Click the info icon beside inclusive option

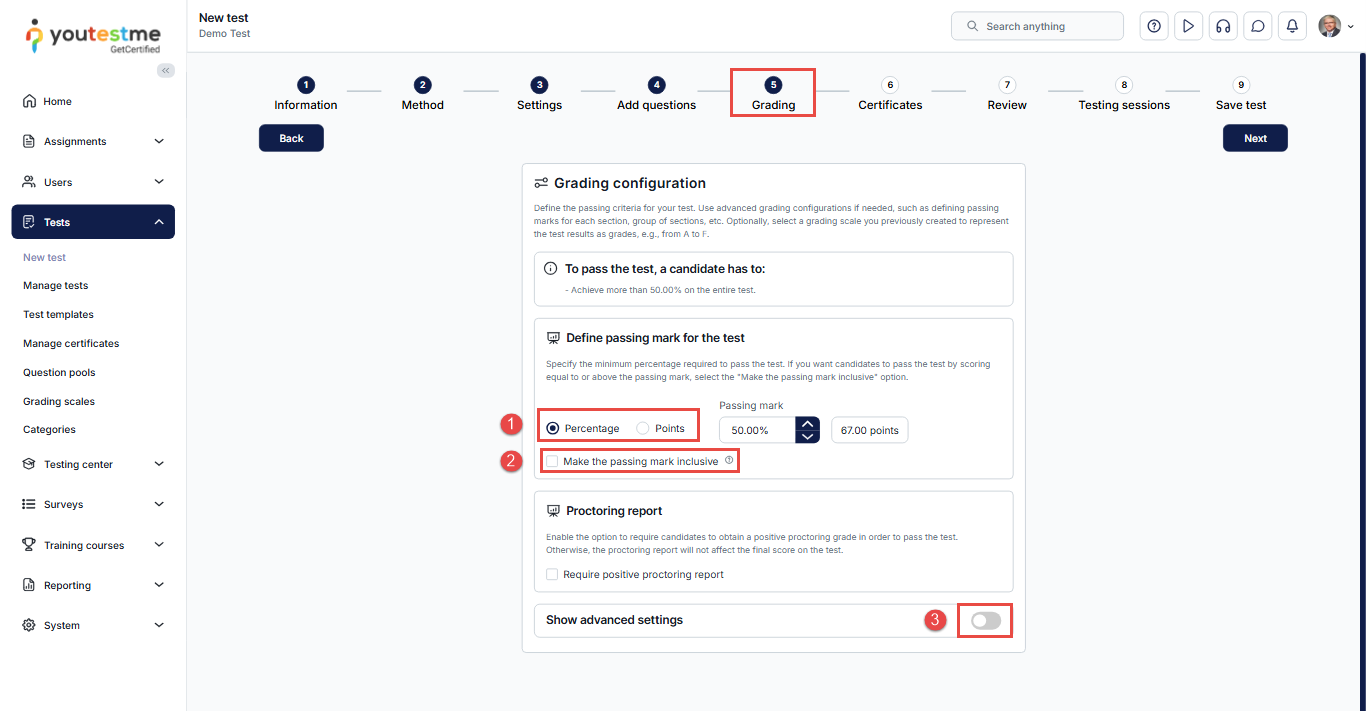(x=729, y=461)
